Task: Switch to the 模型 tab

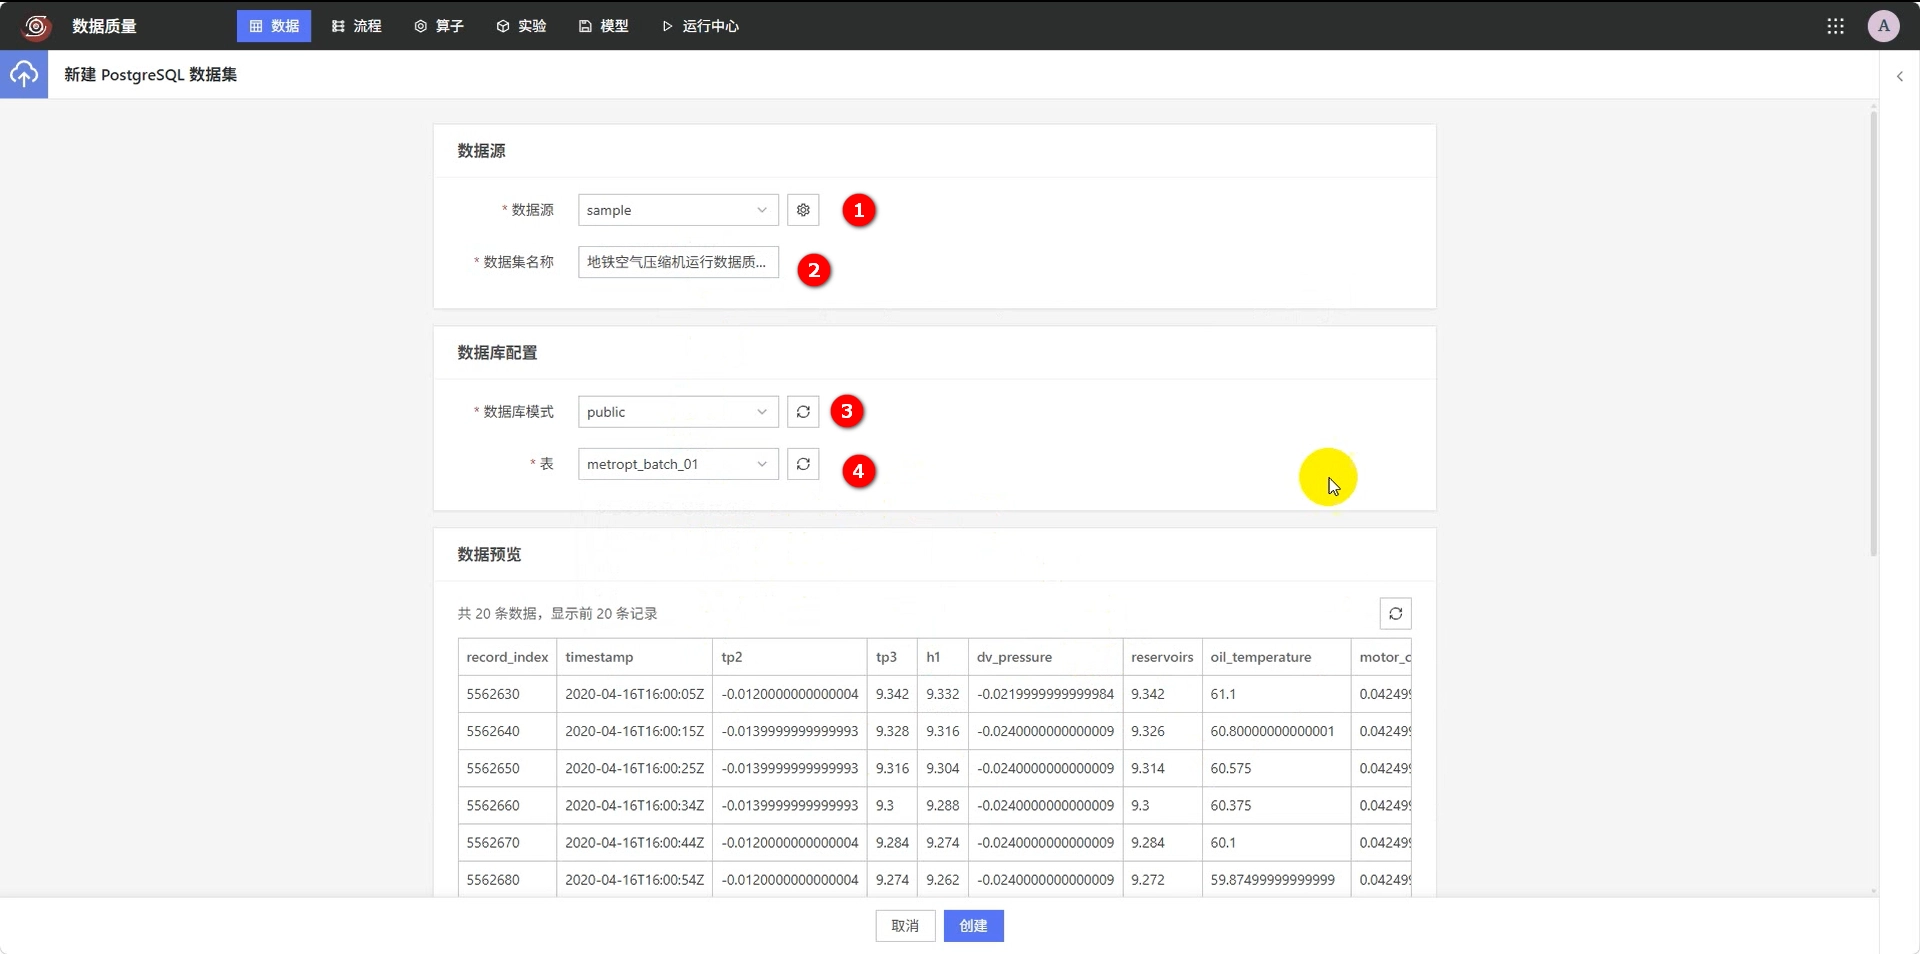Action: (603, 26)
